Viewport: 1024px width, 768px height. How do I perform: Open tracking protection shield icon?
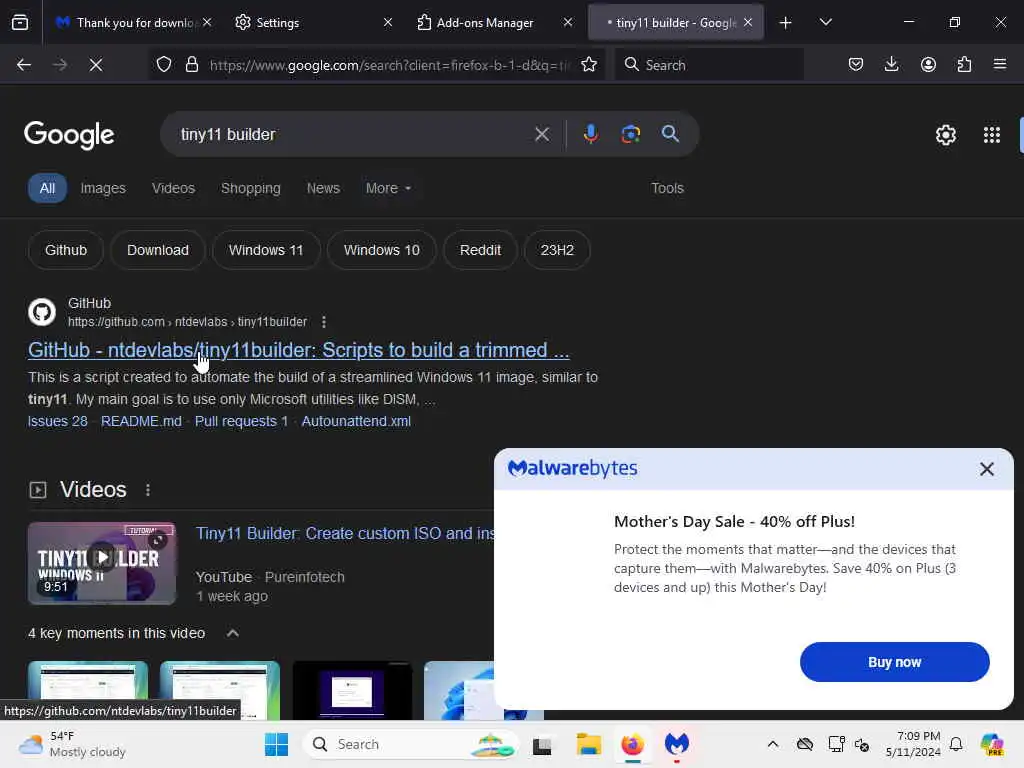(164, 64)
